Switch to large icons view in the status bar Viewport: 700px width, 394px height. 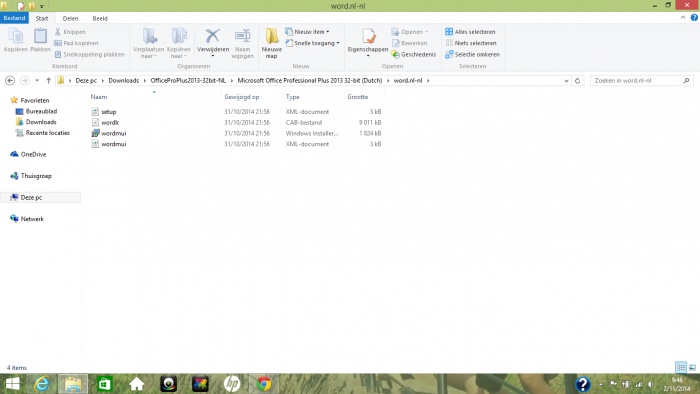692,367
